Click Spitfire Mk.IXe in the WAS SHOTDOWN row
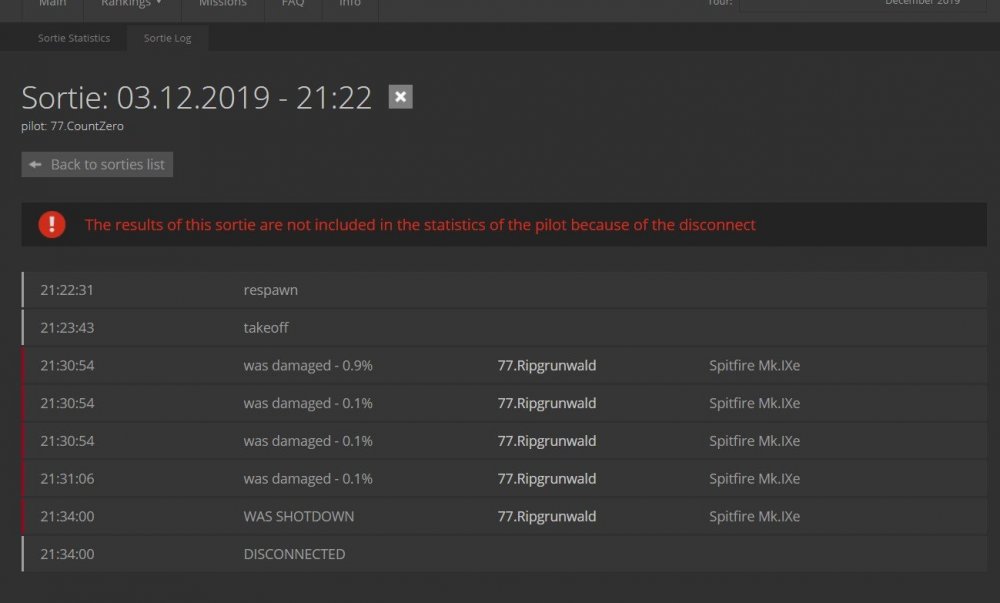 [x=754, y=517]
